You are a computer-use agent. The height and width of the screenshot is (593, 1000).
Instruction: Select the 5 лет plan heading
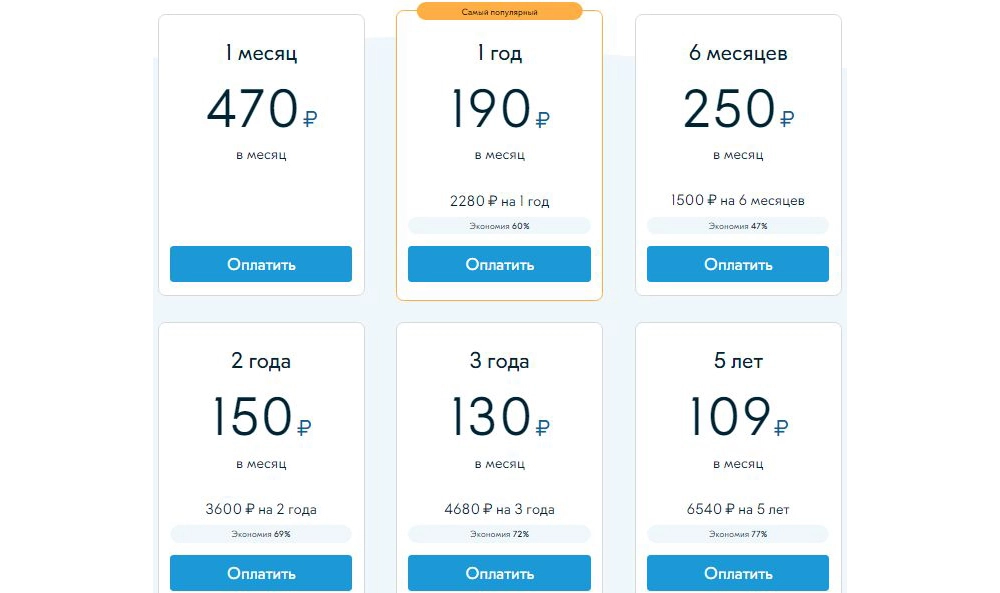738,361
